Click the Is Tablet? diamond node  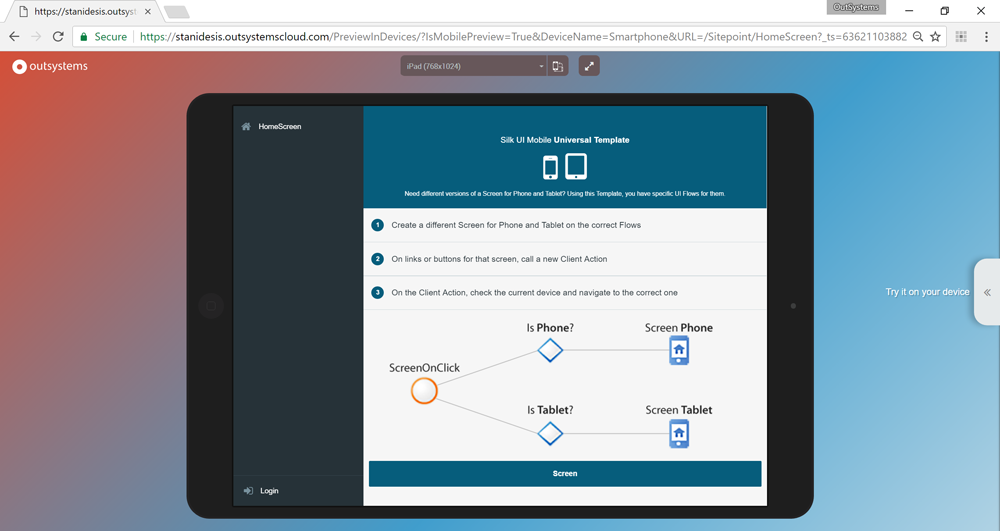pos(550,433)
